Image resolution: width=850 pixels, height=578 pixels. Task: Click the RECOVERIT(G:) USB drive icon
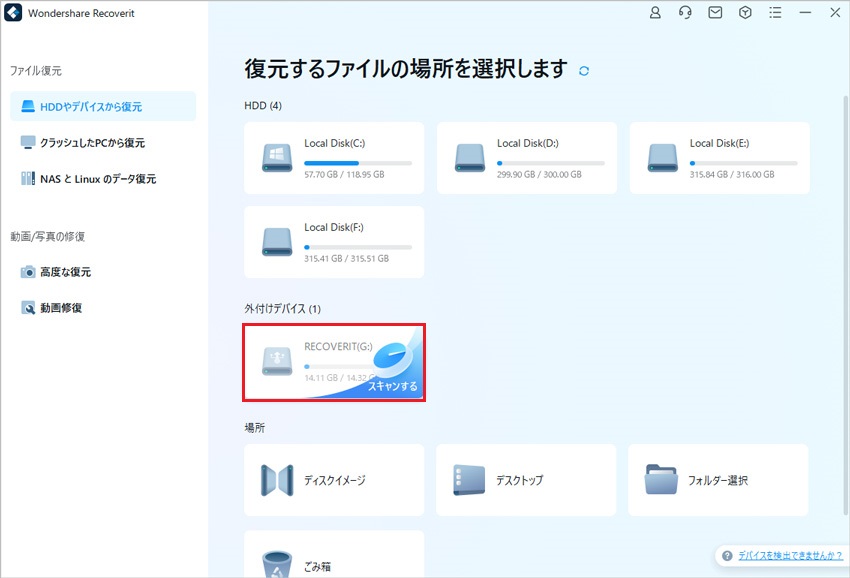tap(277, 362)
